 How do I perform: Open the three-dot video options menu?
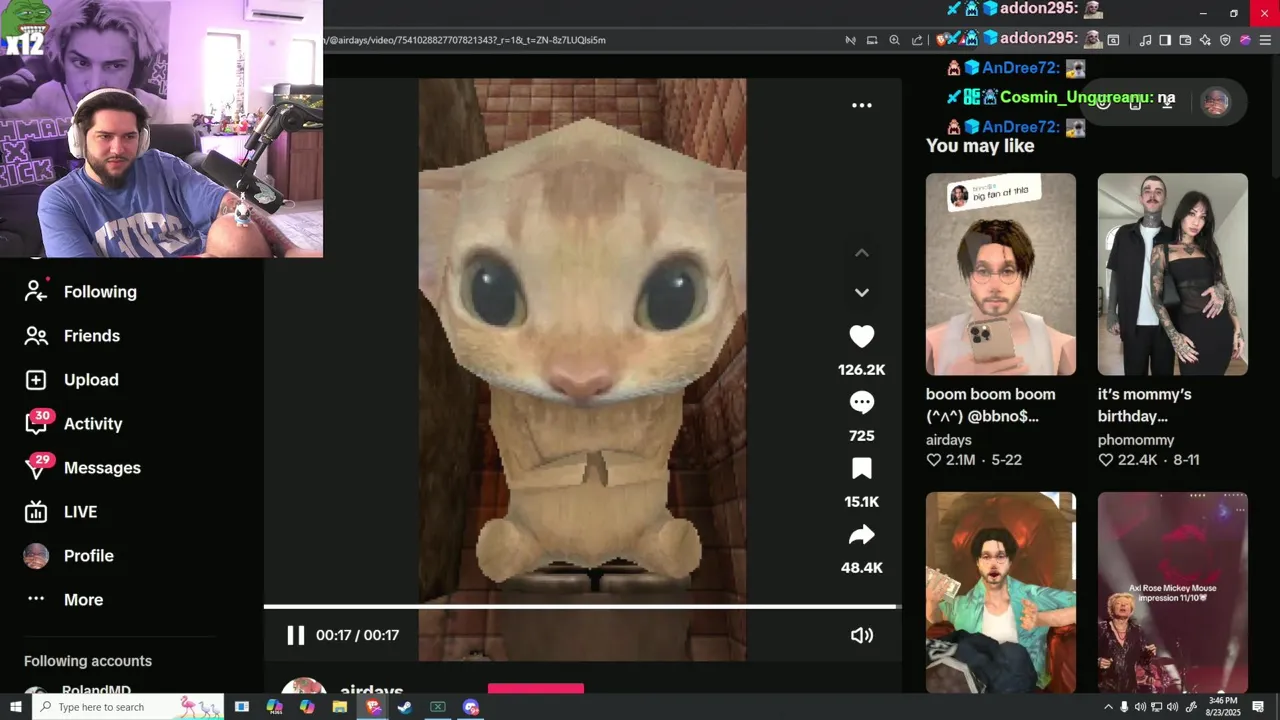[861, 105]
